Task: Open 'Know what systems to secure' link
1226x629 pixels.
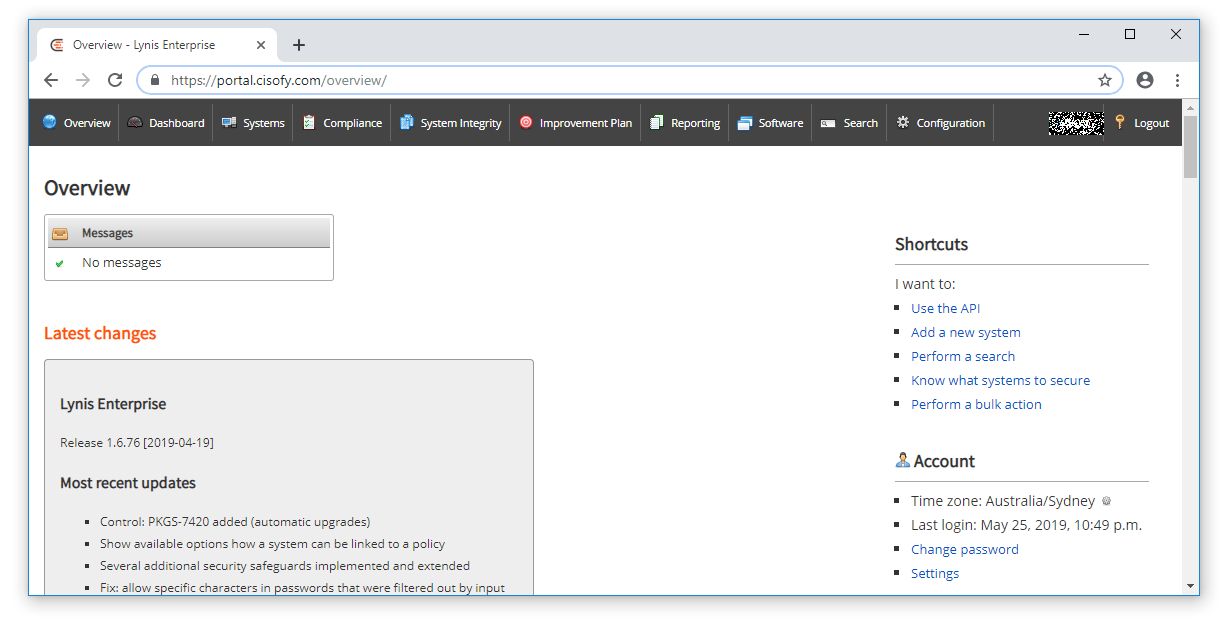Action: 1000,380
